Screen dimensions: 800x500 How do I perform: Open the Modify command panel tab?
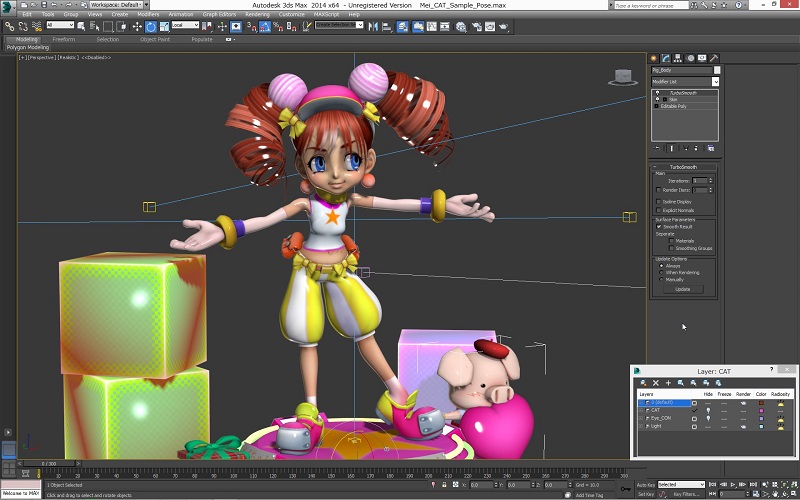(x=665, y=58)
